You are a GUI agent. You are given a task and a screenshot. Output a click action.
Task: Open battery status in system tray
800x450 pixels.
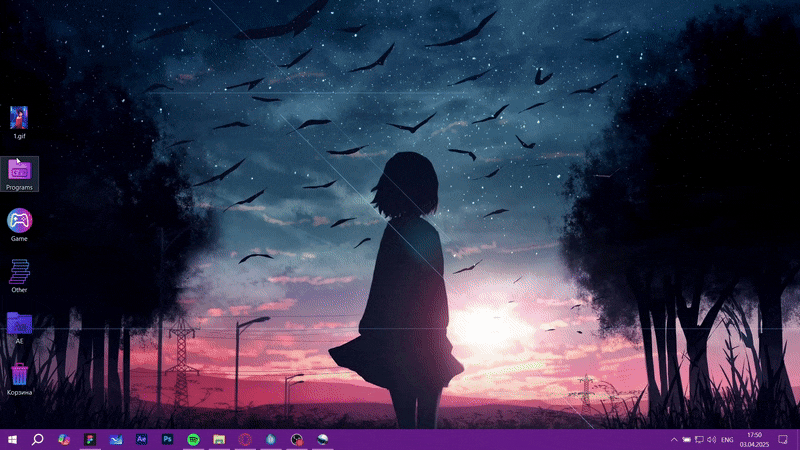pos(687,440)
